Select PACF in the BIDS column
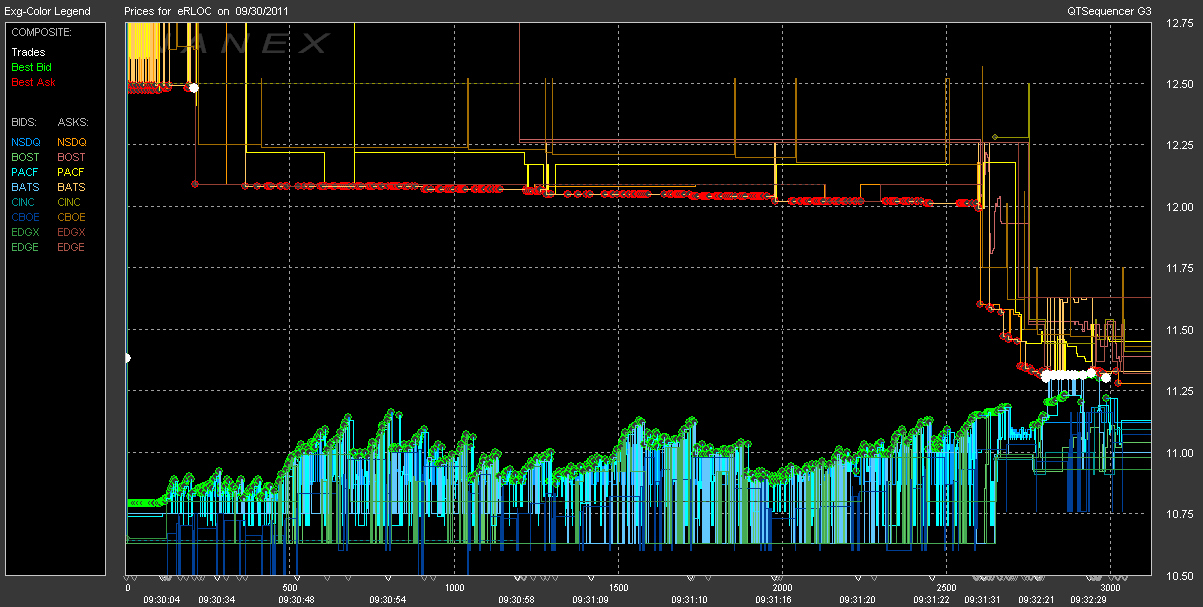This screenshot has width=1203, height=607. point(27,172)
